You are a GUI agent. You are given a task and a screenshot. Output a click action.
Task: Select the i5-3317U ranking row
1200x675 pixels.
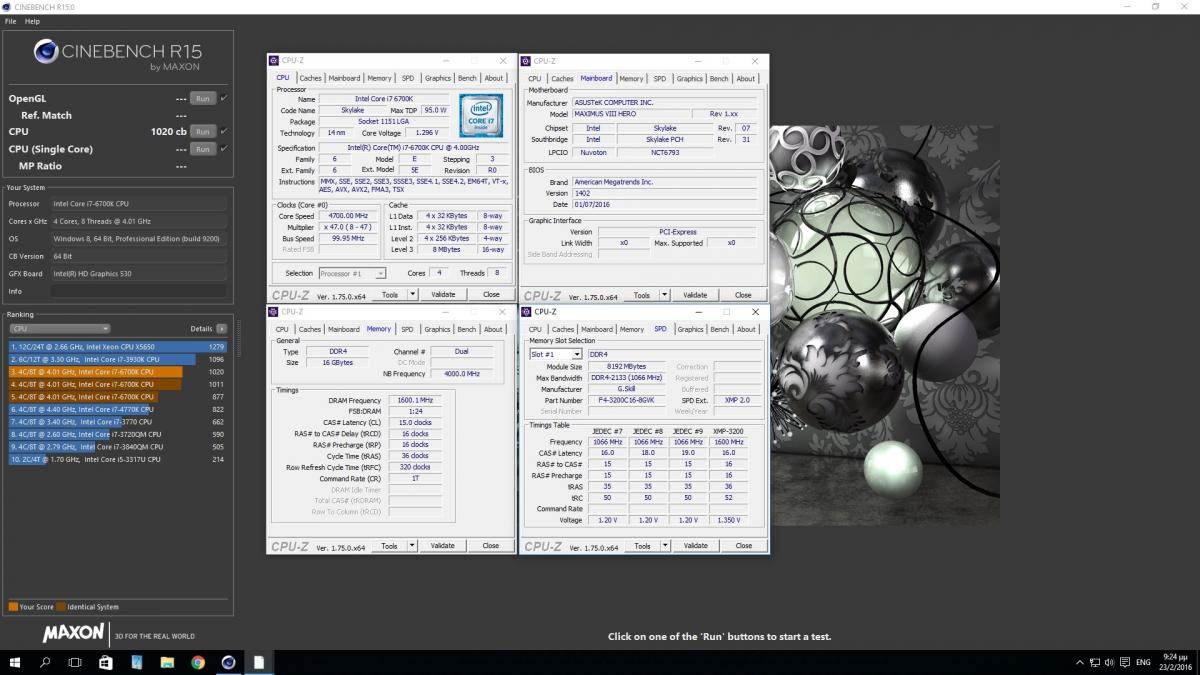(118, 459)
